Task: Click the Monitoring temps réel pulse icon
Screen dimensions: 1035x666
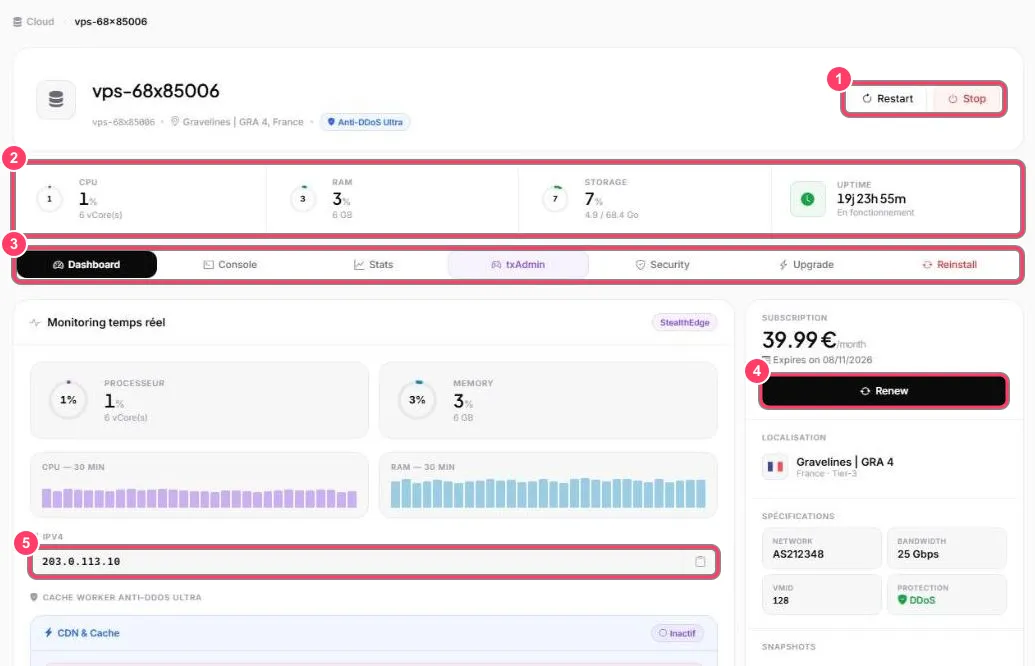Action: (35, 323)
